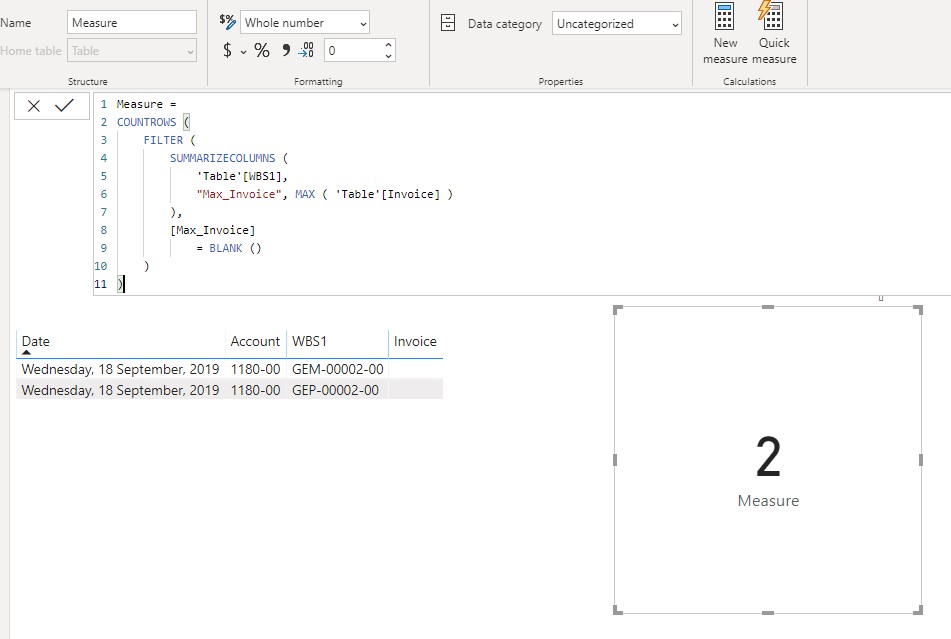Click 1180-00 in the GEM-00002-00 row
Screen dimensions: 951x639
click(255, 369)
